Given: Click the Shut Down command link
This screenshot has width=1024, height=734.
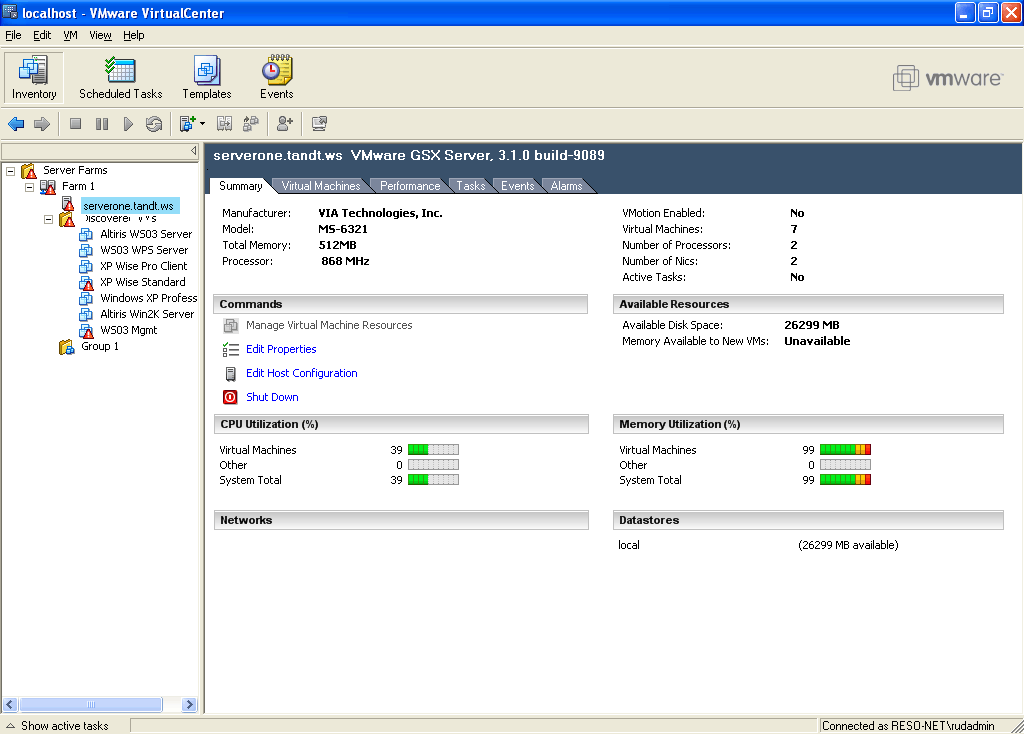Looking at the screenshot, I should [272, 397].
